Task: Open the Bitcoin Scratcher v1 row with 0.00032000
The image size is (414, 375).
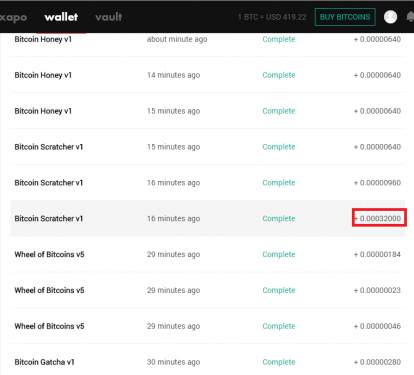Action: 208,218
